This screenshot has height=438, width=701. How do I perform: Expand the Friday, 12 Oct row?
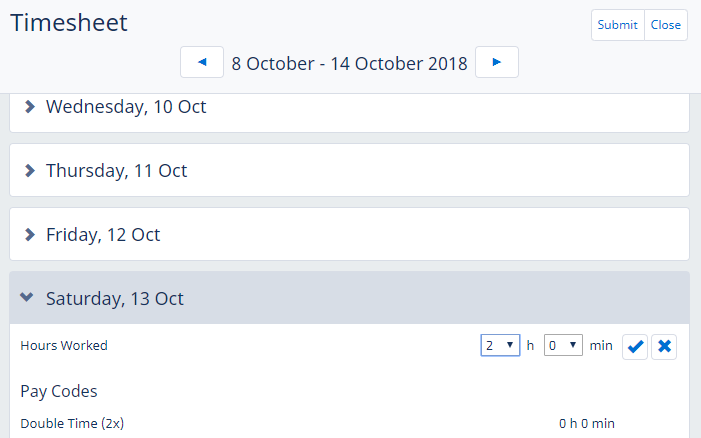click(x=104, y=234)
